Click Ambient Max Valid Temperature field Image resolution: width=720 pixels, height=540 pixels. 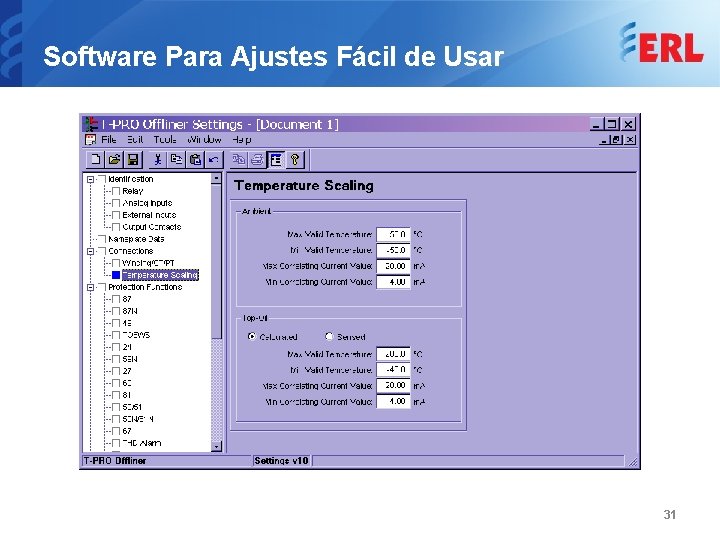[x=393, y=234]
